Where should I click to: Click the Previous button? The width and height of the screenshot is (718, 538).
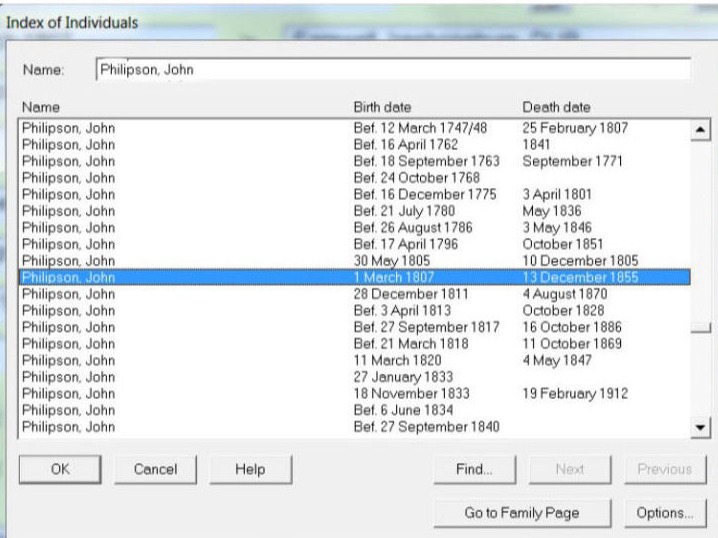click(665, 469)
